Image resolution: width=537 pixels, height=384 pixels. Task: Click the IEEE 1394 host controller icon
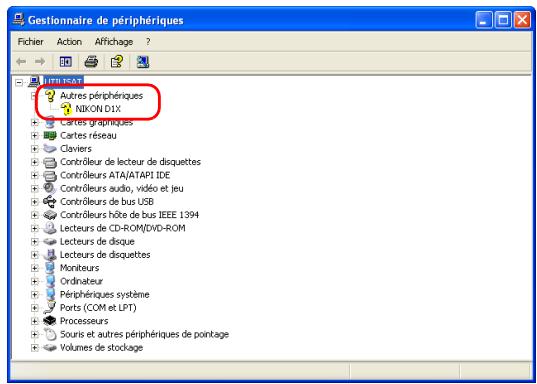(x=50, y=215)
